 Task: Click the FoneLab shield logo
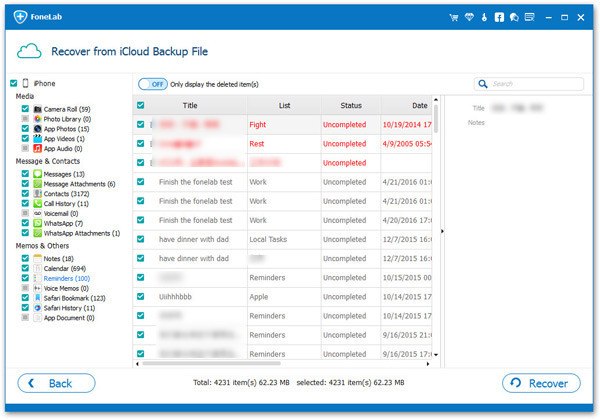(20, 16)
